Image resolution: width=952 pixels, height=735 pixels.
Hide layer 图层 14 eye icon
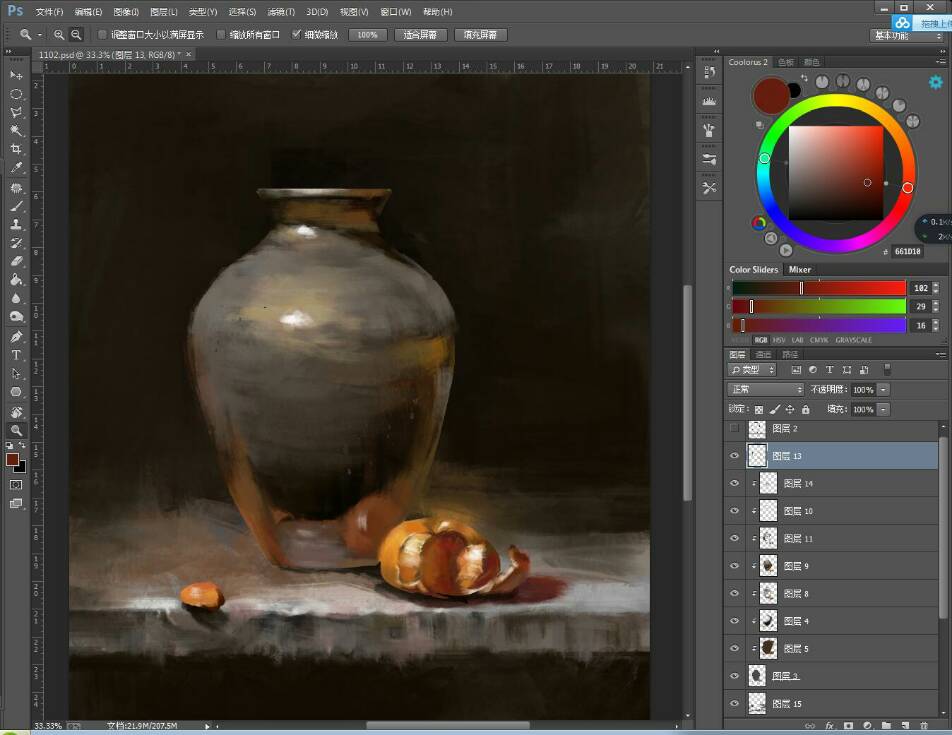pyautogui.click(x=735, y=483)
